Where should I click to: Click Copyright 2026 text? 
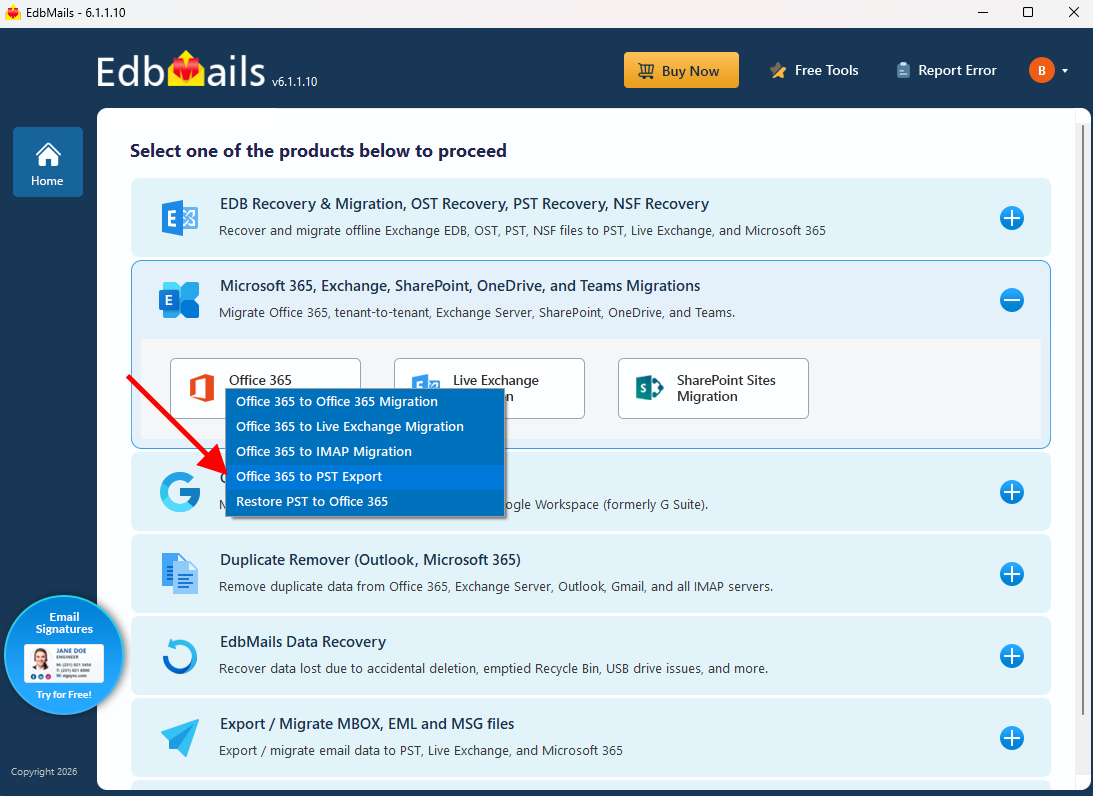click(44, 772)
